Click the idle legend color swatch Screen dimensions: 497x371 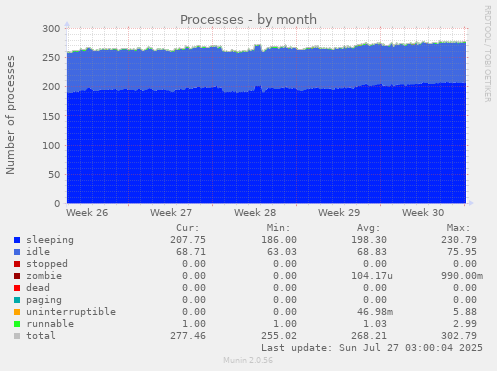point(17,252)
